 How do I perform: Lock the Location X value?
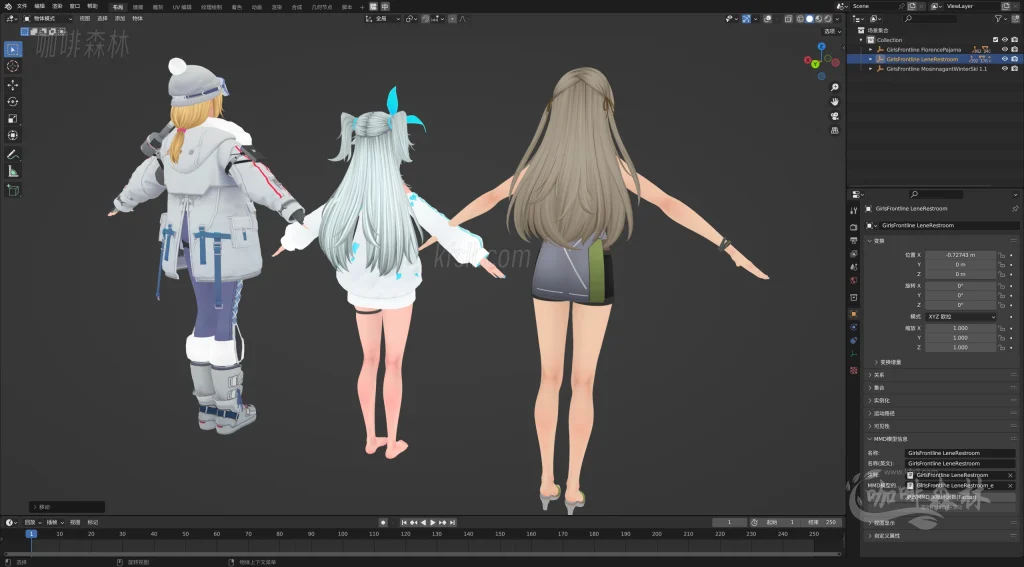pos(1002,255)
